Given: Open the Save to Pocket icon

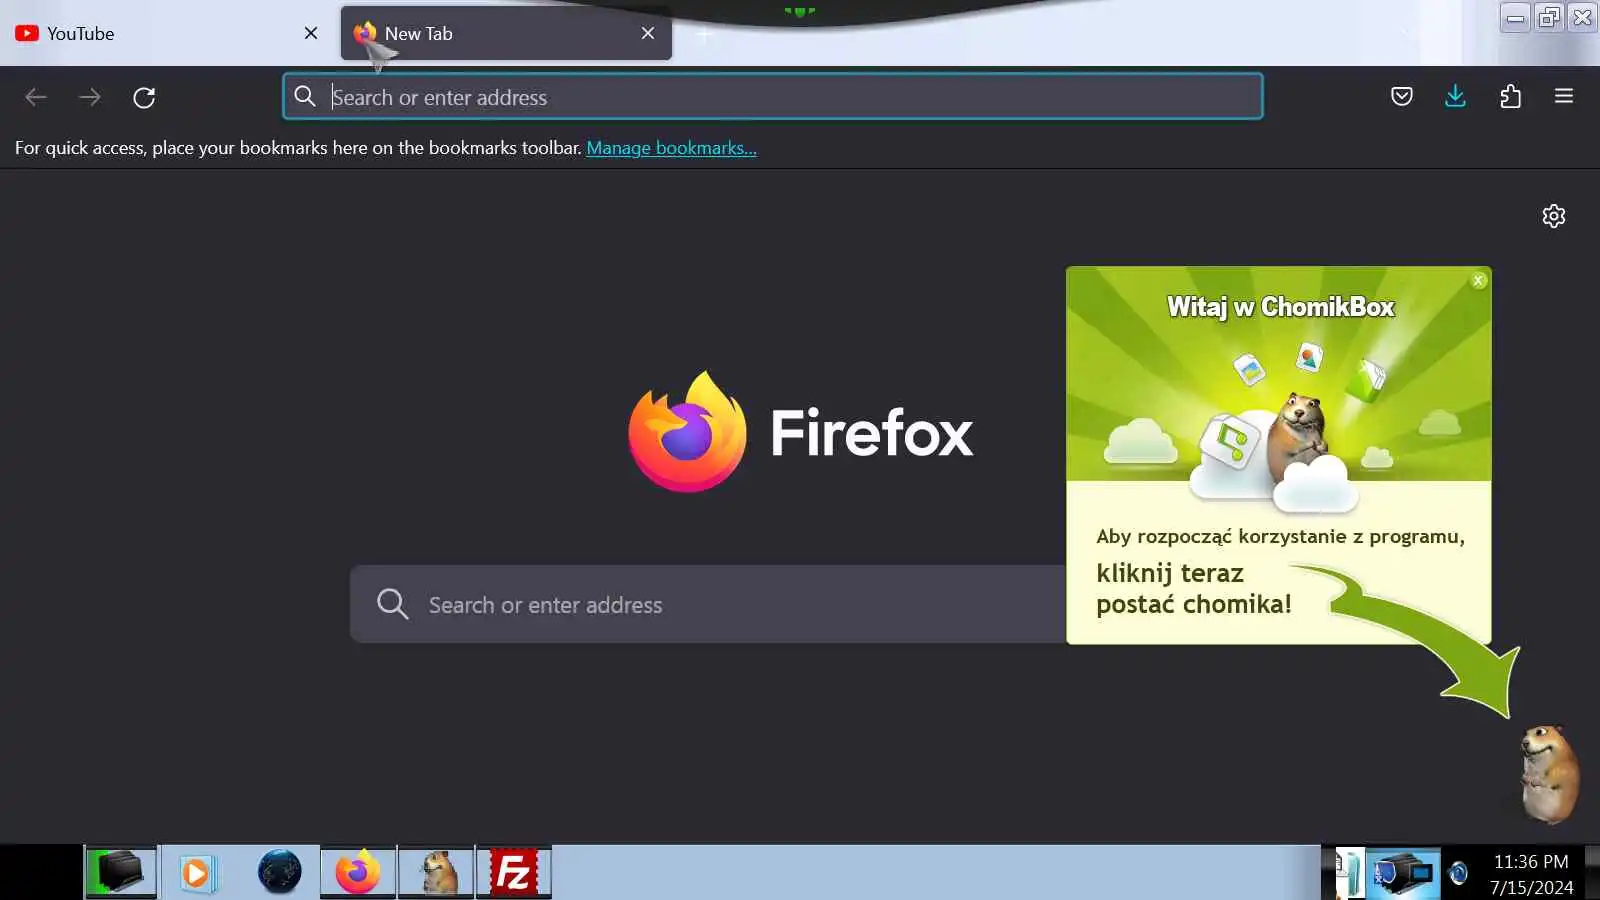Looking at the screenshot, I should click(x=1402, y=96).
